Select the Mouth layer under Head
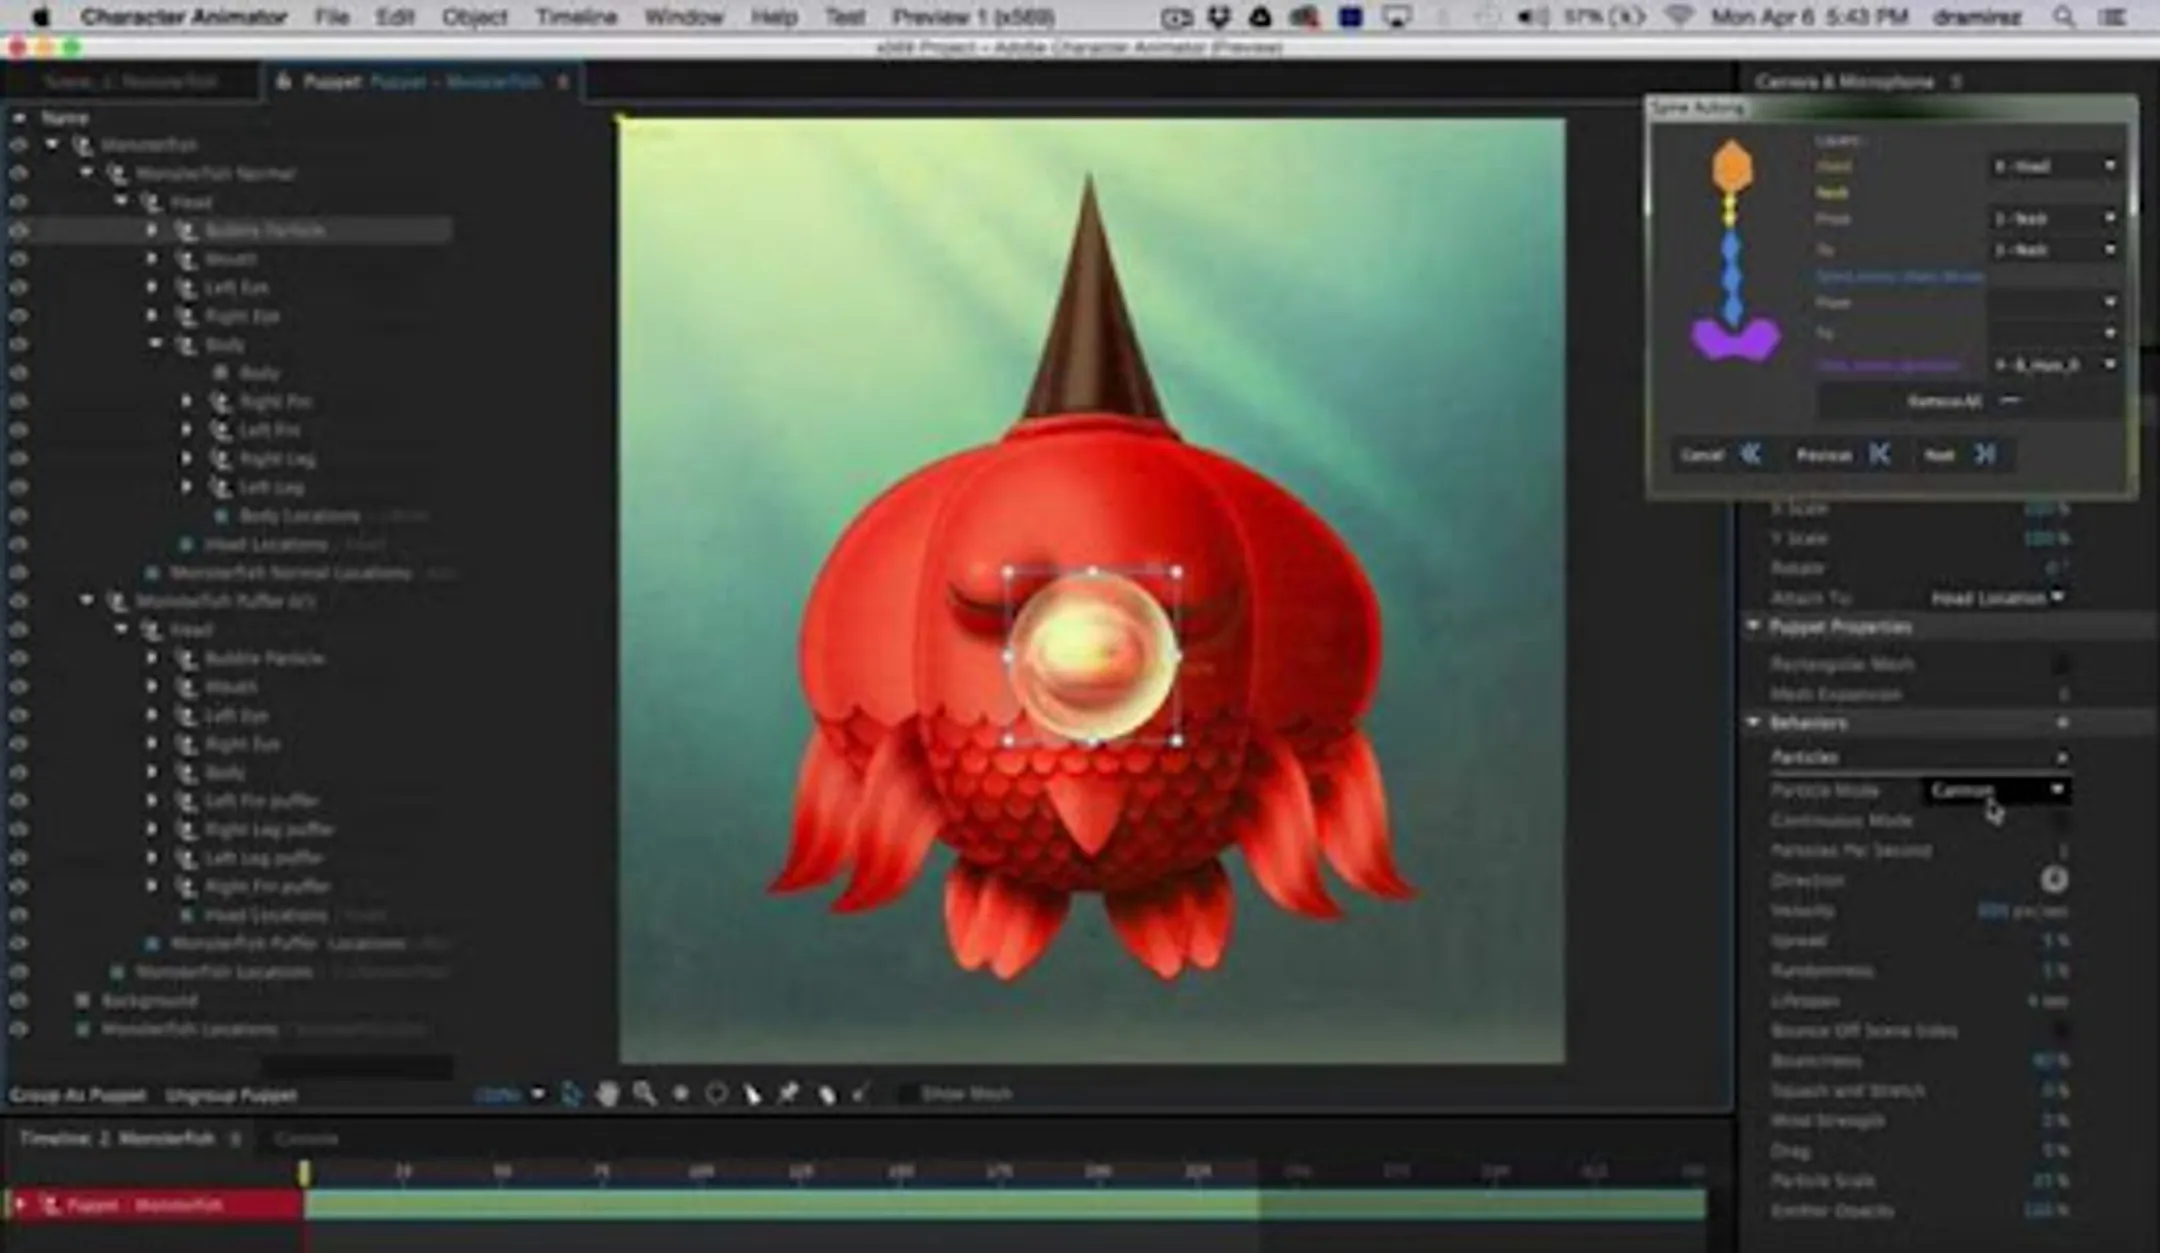Image resolution: width=2160 pixels, height=1253 pixels. pos(231,258)
